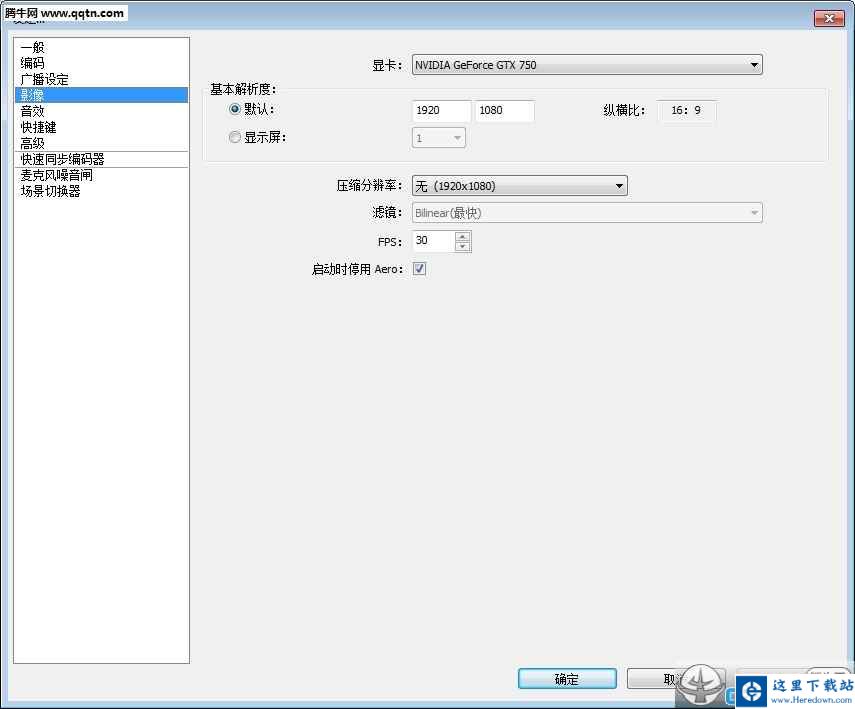
Task: Go to 广播设定 in the sidebar
Action: [45, 79]
